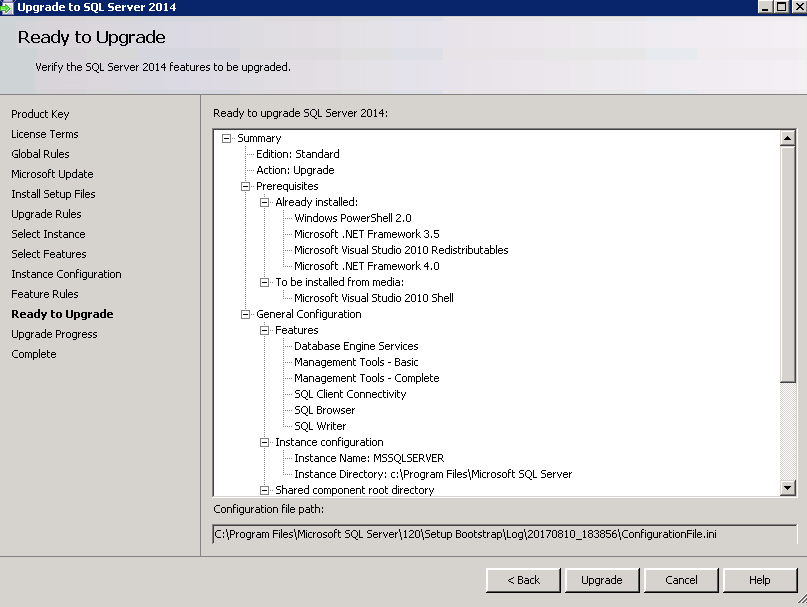Click the Back button
807x607 pixels.
click(x=523, y=580)
